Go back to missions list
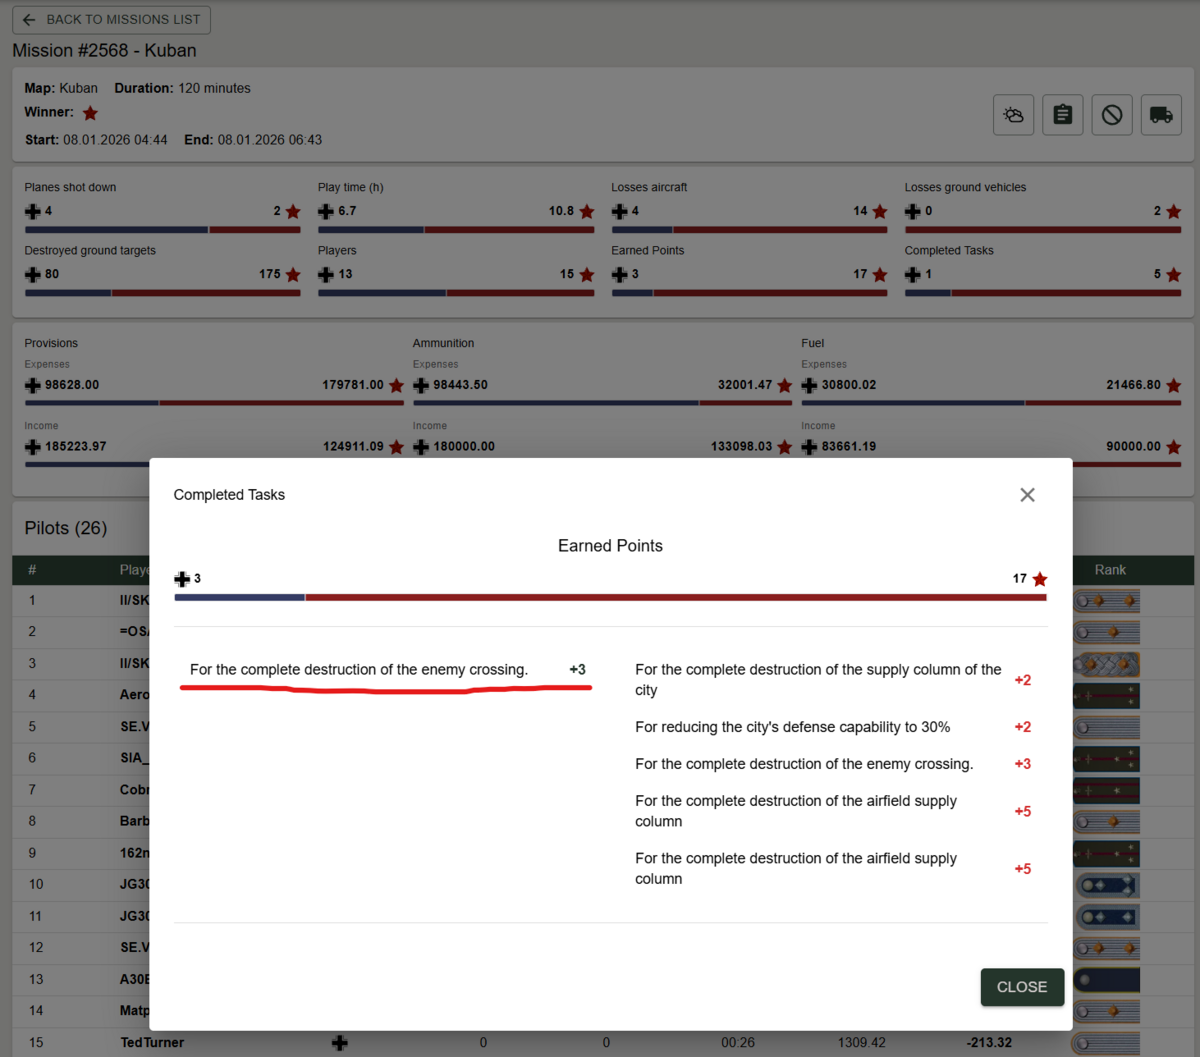The image size is (1200, 1057). pos(111,20)
